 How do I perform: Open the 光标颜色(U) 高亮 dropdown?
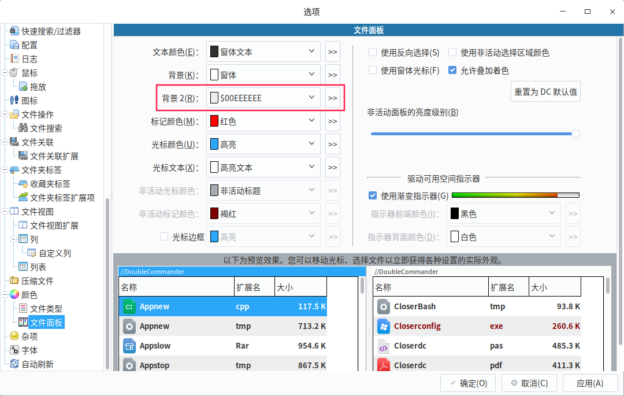click(263, 144)
